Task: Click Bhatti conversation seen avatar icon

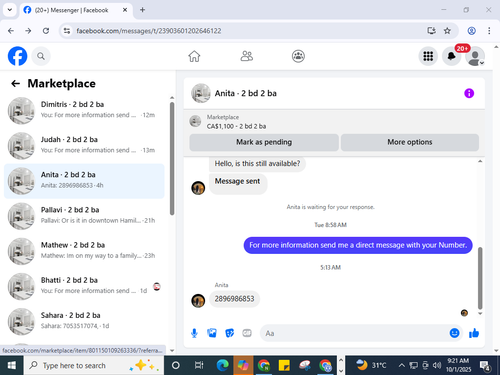Action: [157, 286]
